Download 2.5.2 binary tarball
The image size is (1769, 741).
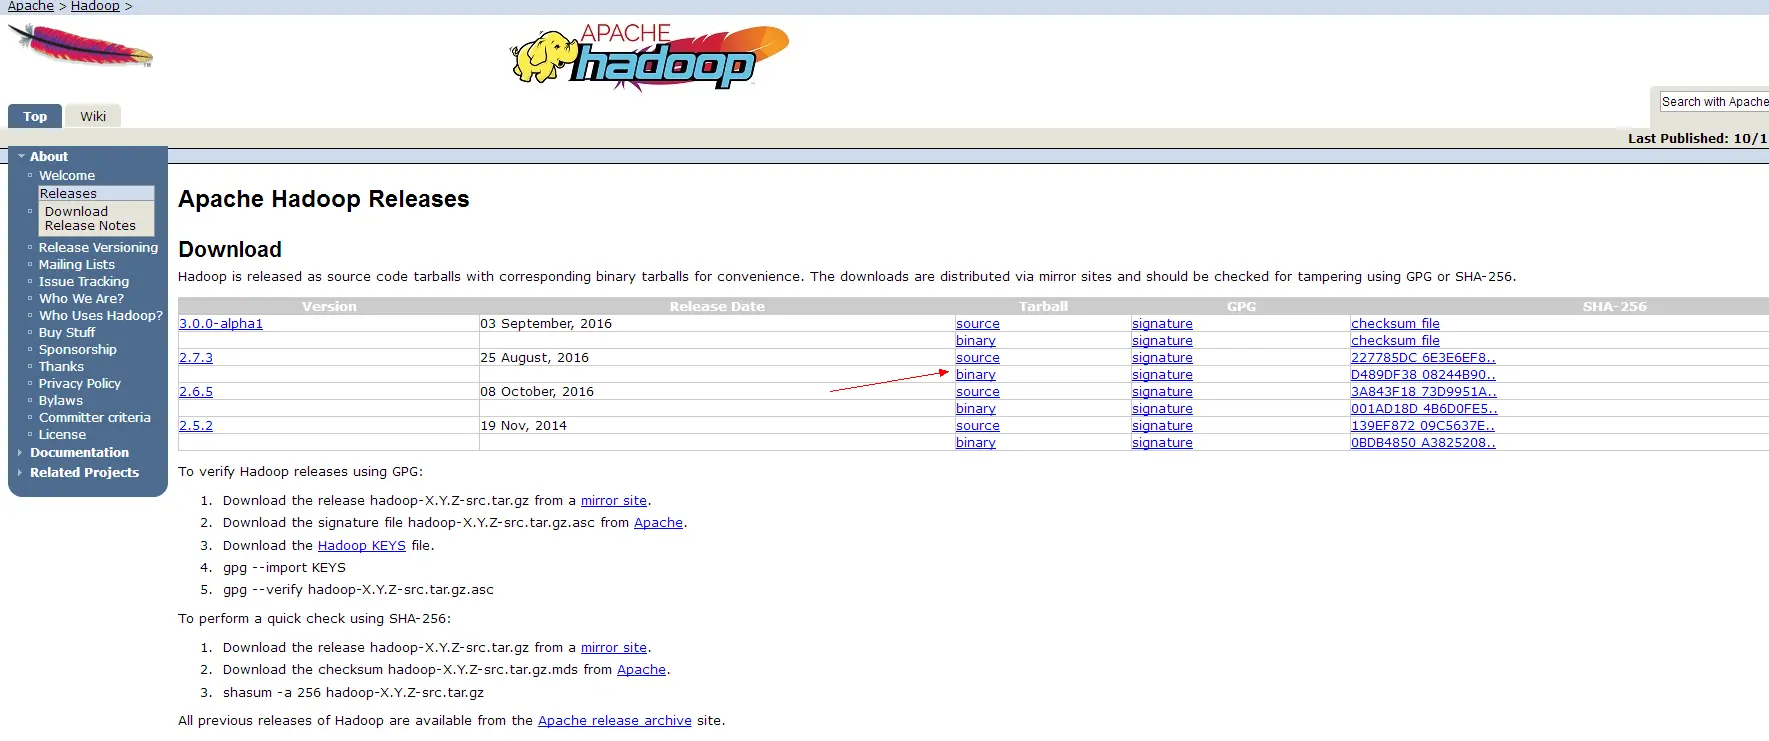tap(976, 443)
